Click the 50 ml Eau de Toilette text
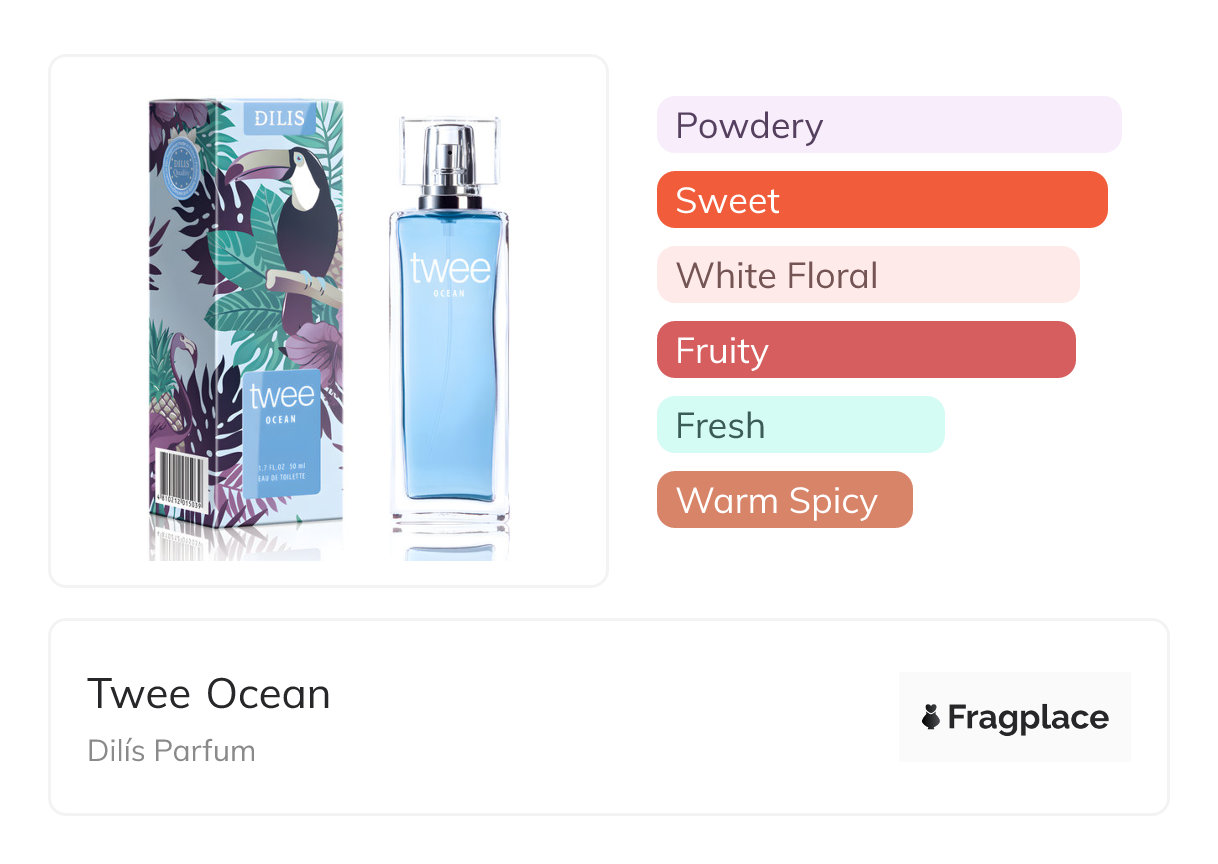This screenshot has width=1218, height=864. [x=282, y=473]
